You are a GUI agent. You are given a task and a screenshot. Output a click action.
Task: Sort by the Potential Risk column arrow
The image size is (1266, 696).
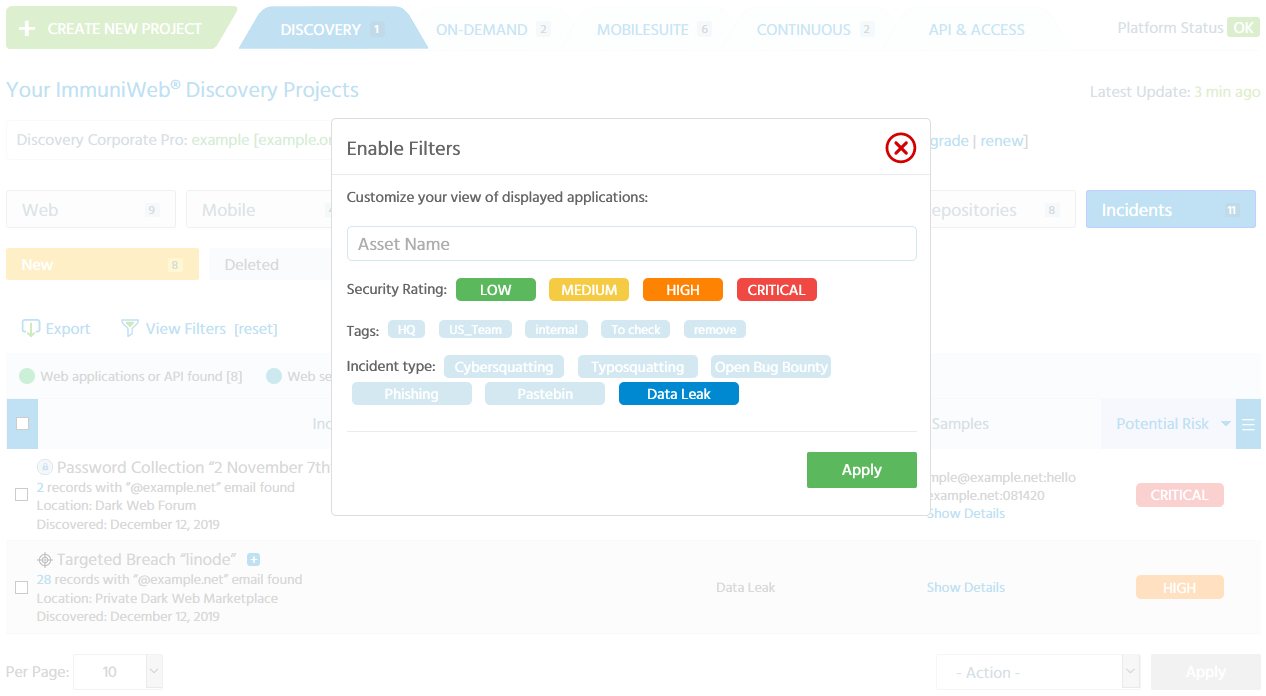coord(1226,424)
